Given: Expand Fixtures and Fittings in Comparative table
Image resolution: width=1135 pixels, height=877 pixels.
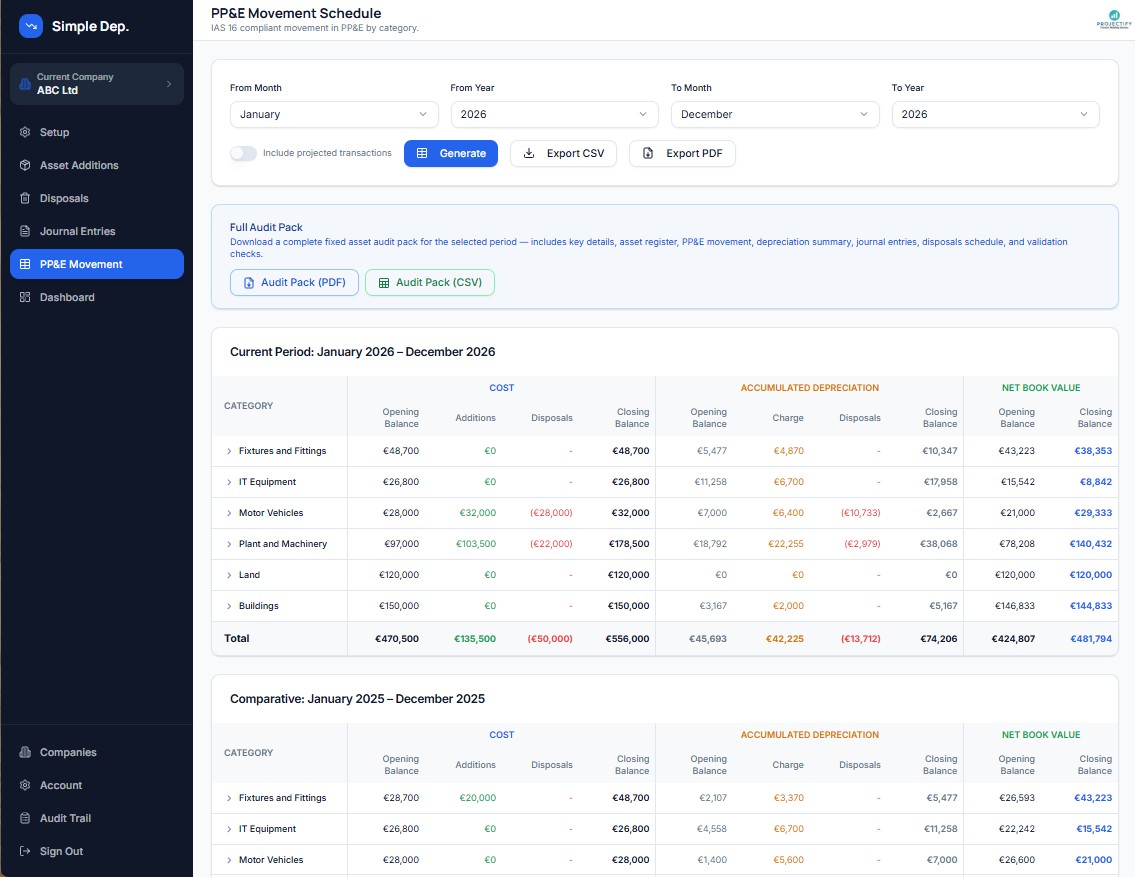Looking at the screenshot, I should [229, 798].
